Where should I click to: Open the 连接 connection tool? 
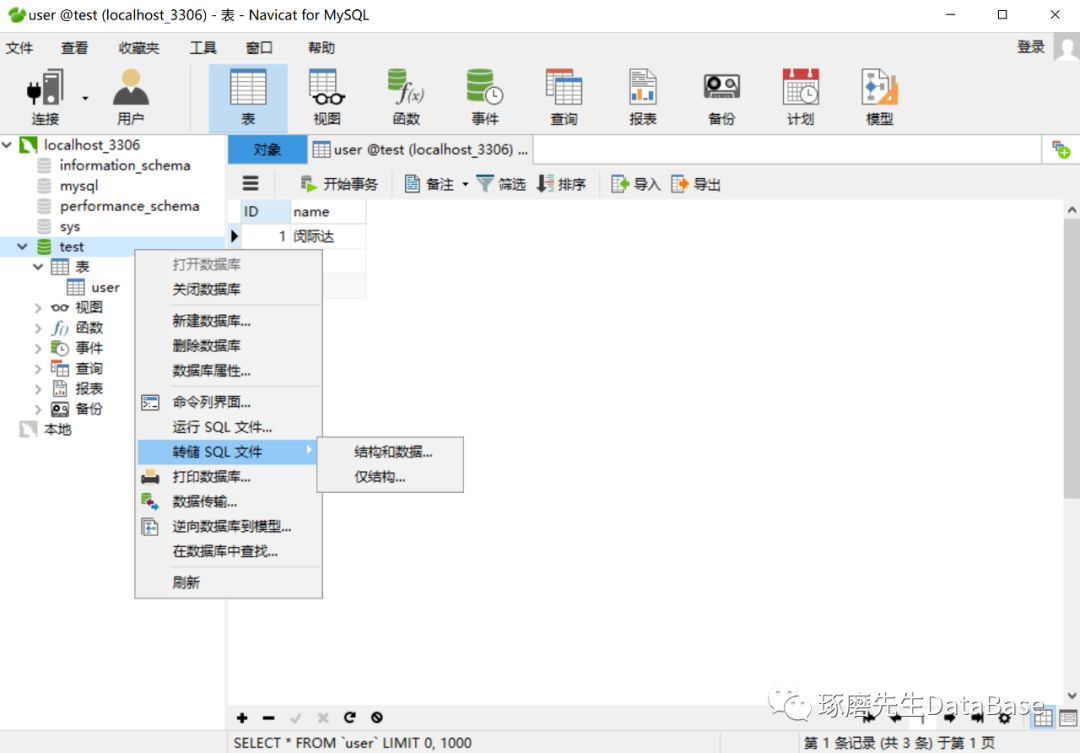coord(45,97)
